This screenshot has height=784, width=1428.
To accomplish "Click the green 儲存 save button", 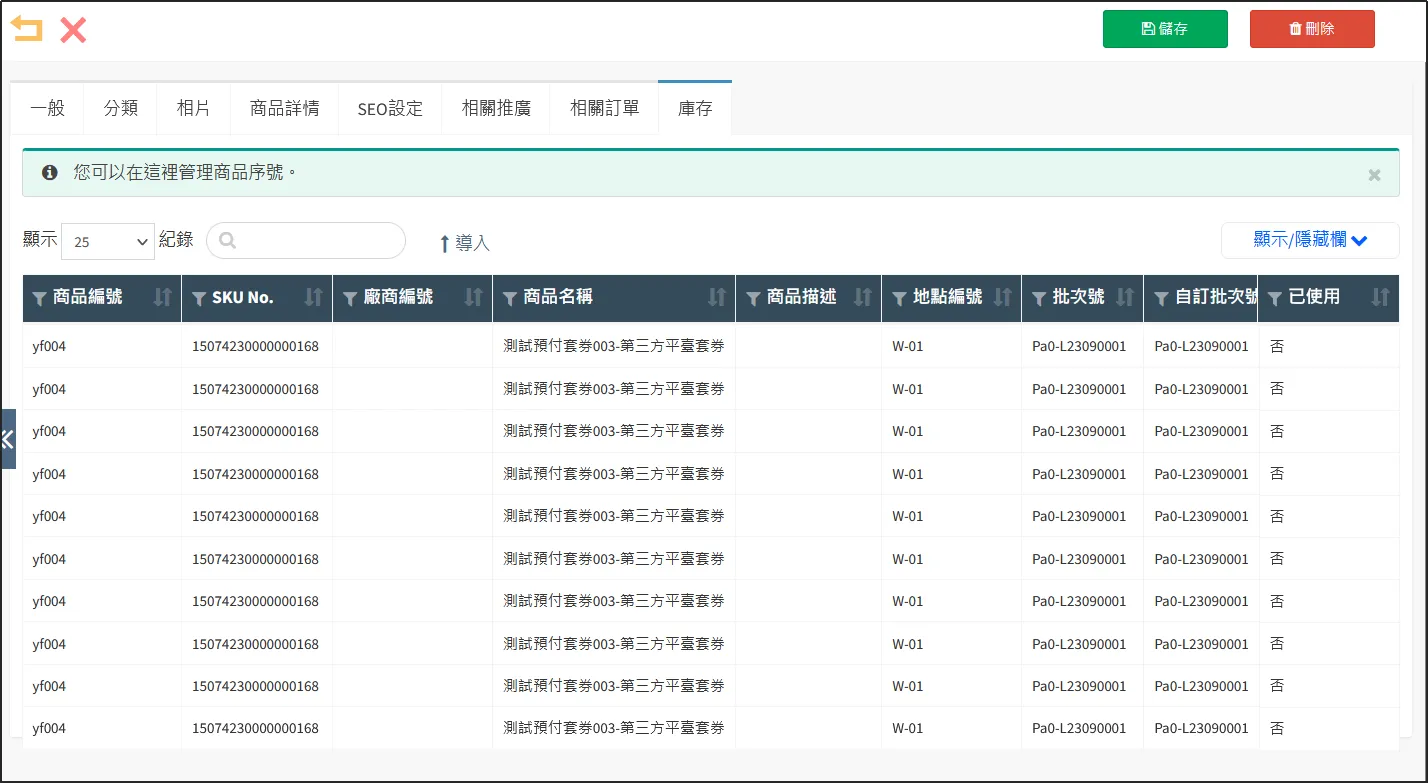I will point(1164,29).
